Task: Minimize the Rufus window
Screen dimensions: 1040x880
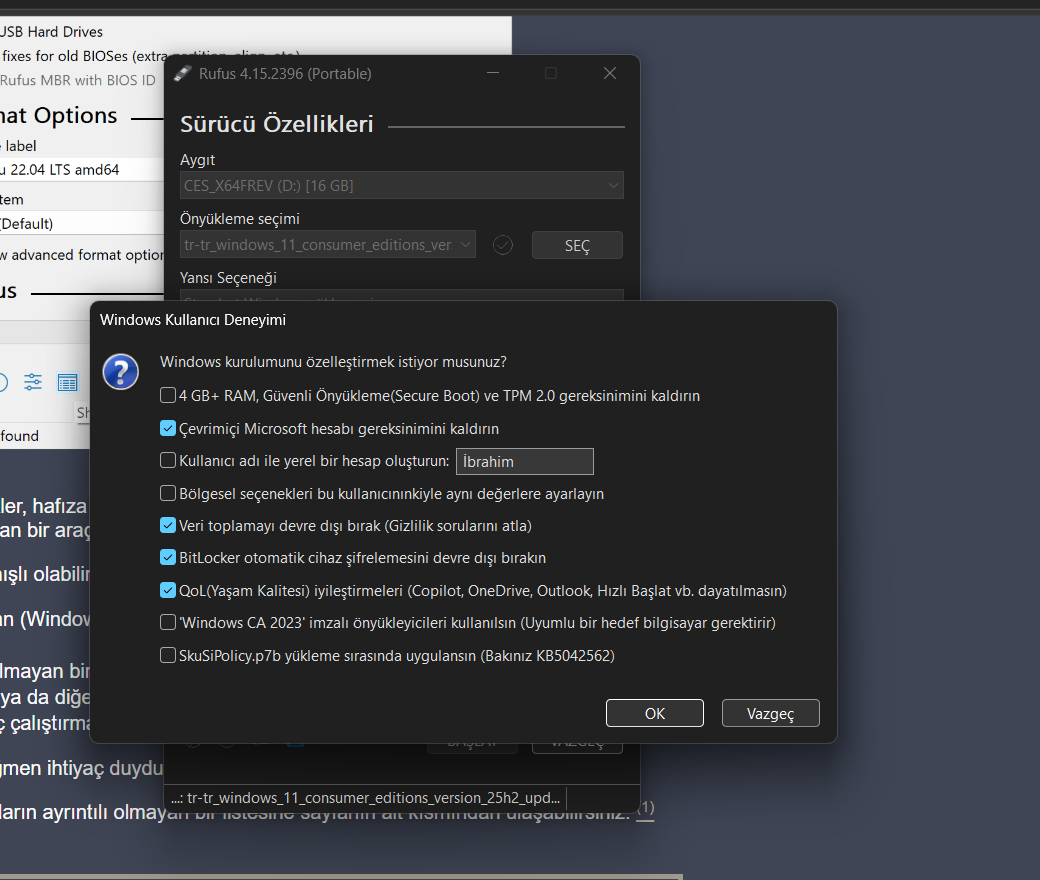Action: coord(493,73)
